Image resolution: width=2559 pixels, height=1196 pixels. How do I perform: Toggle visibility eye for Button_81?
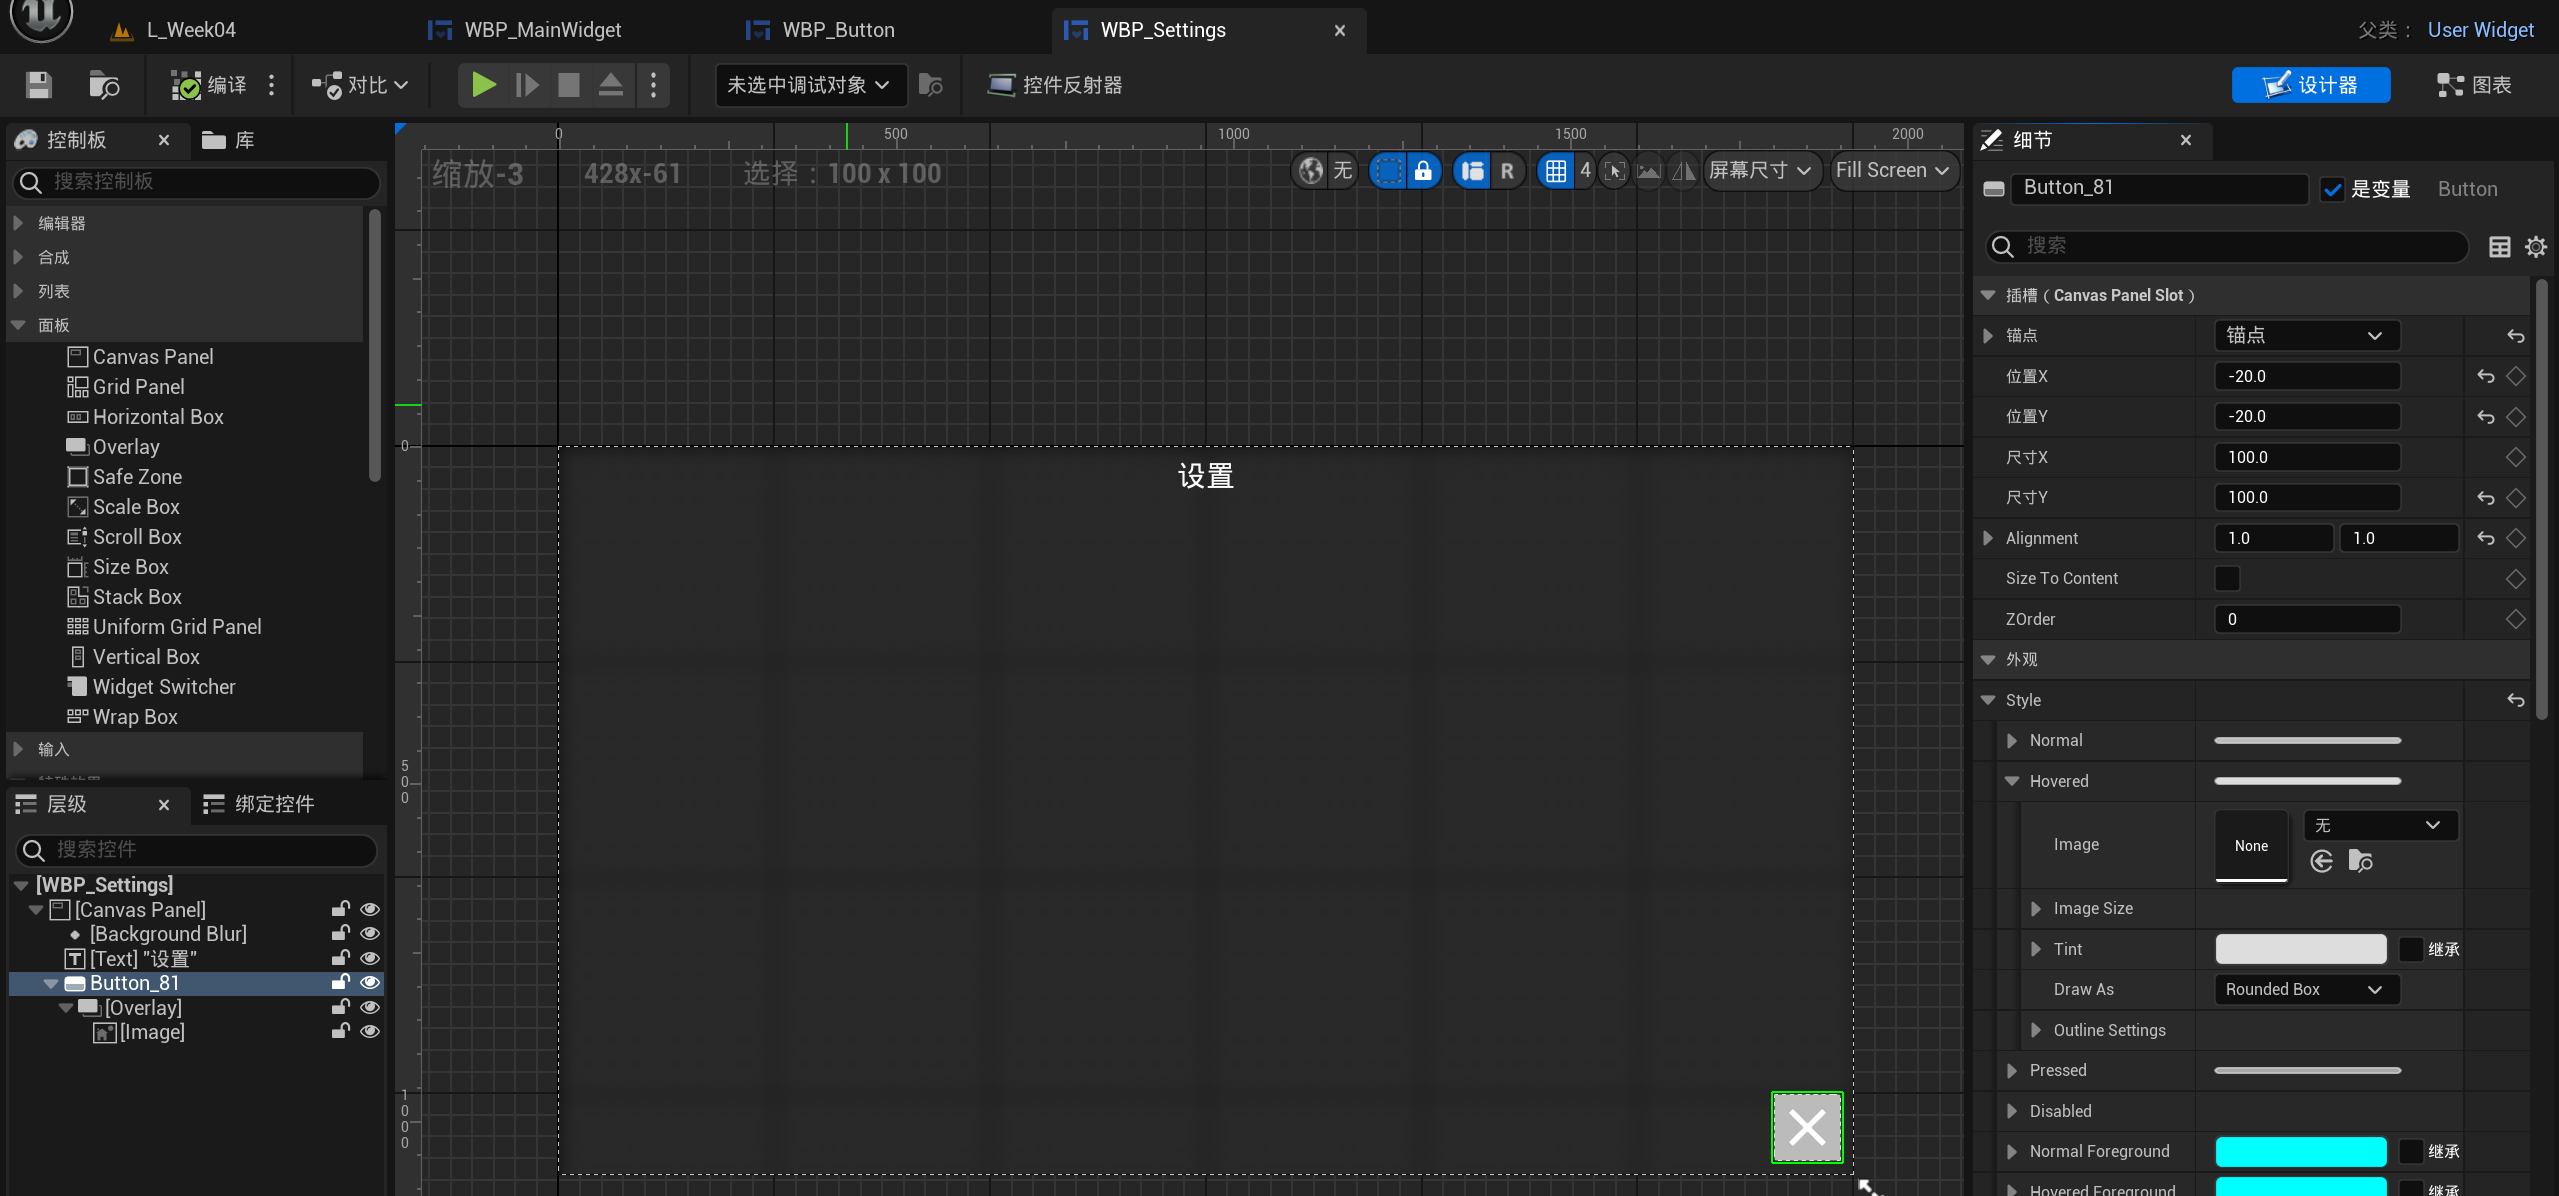click(x=369, y=983)
